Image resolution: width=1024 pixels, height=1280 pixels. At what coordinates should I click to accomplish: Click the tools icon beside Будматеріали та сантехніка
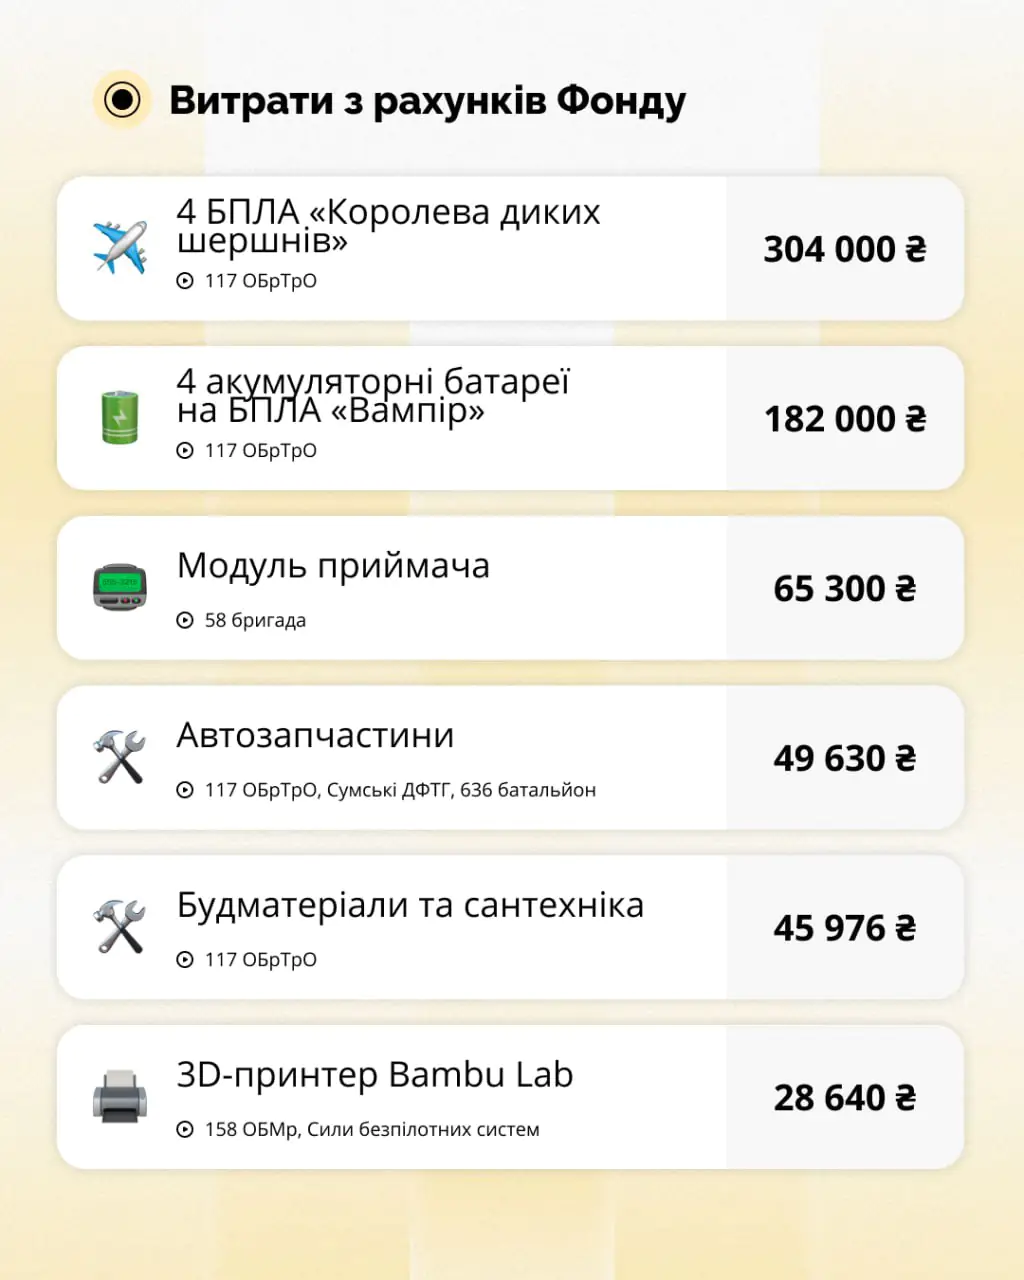(x=120, y=927)
